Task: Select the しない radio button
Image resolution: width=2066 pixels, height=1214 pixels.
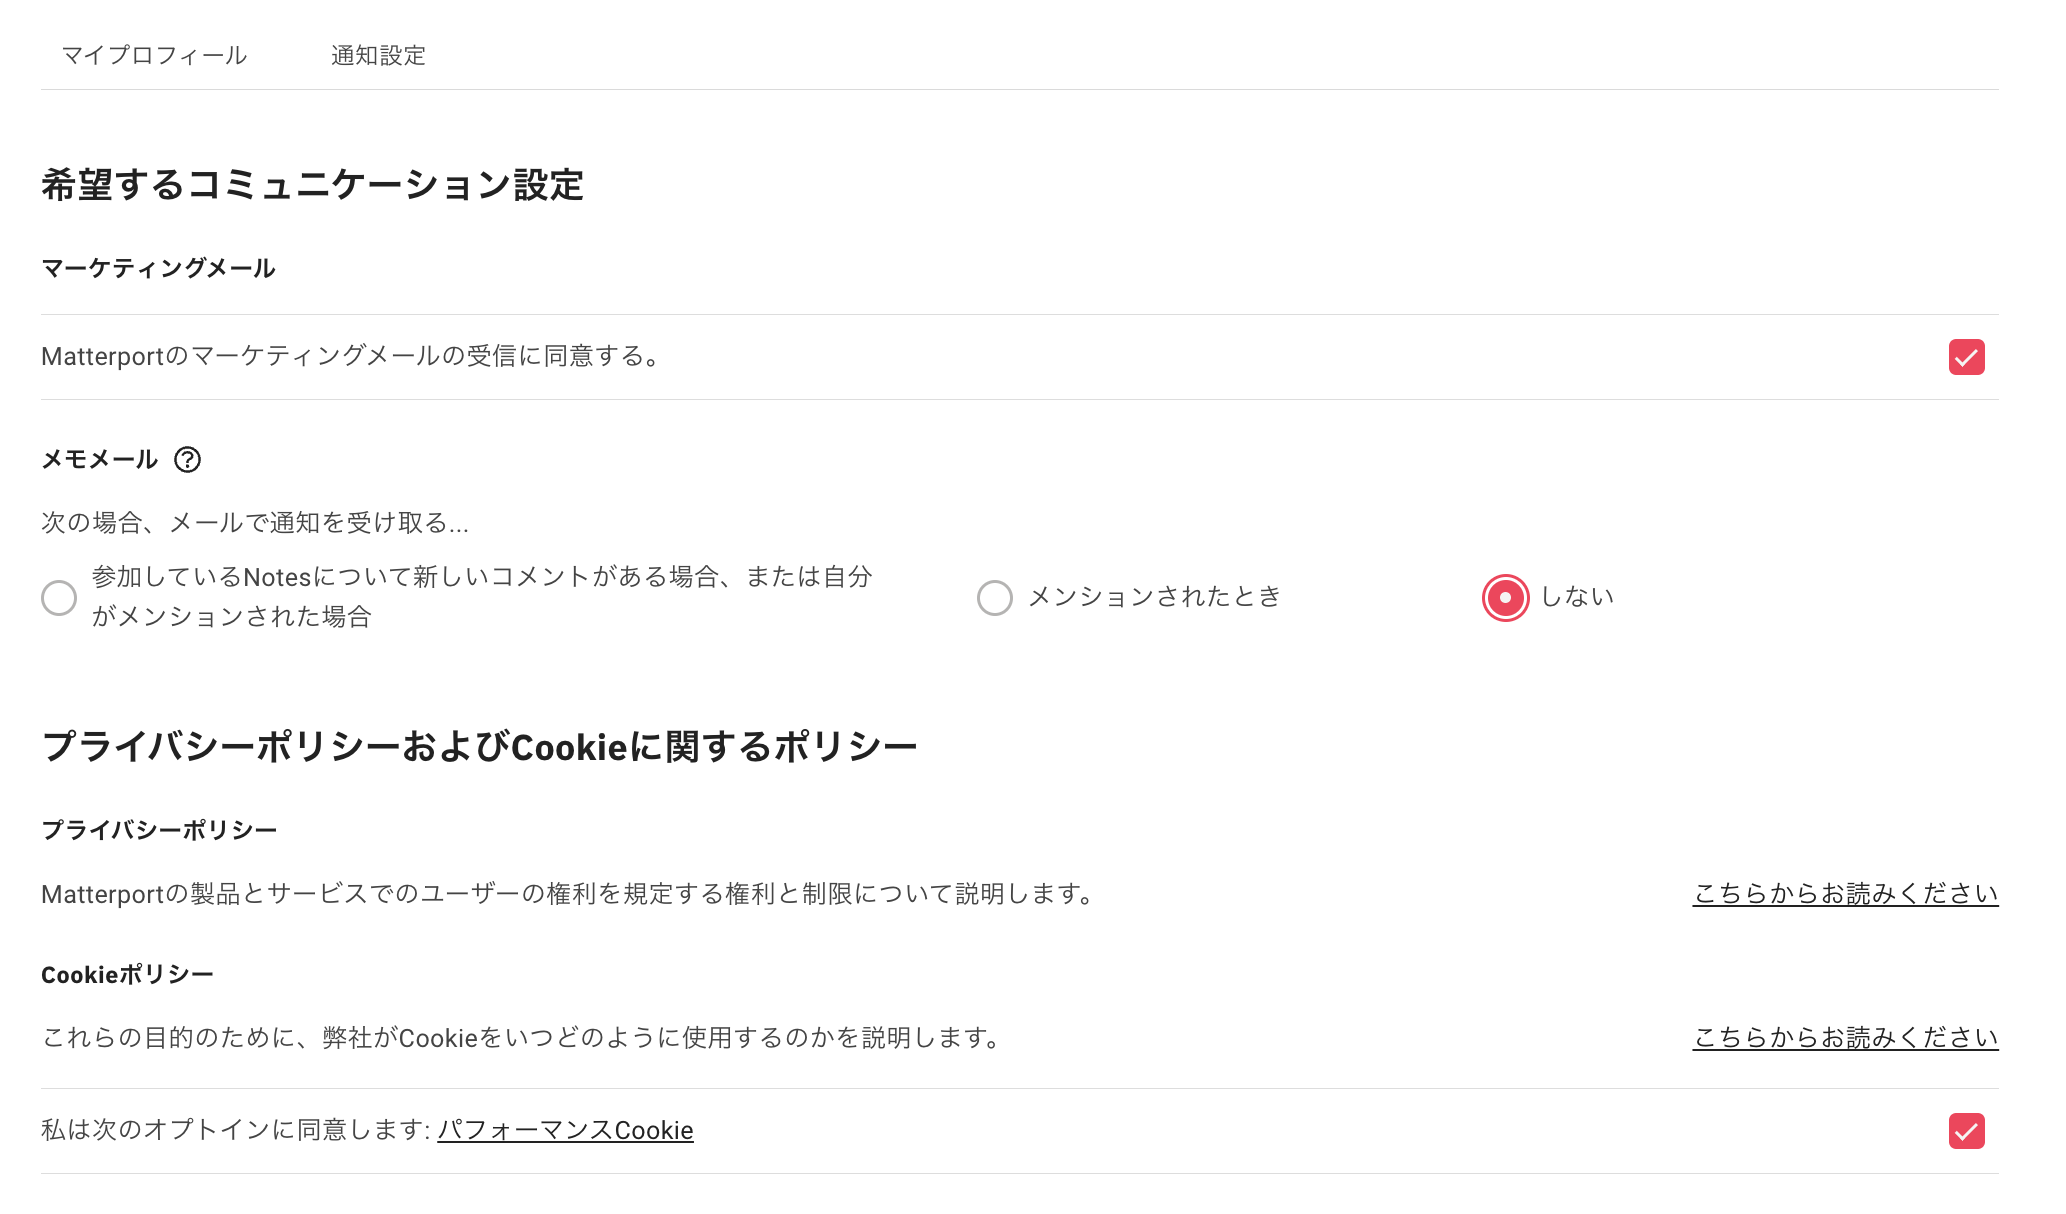Action: pos(1505,597)
